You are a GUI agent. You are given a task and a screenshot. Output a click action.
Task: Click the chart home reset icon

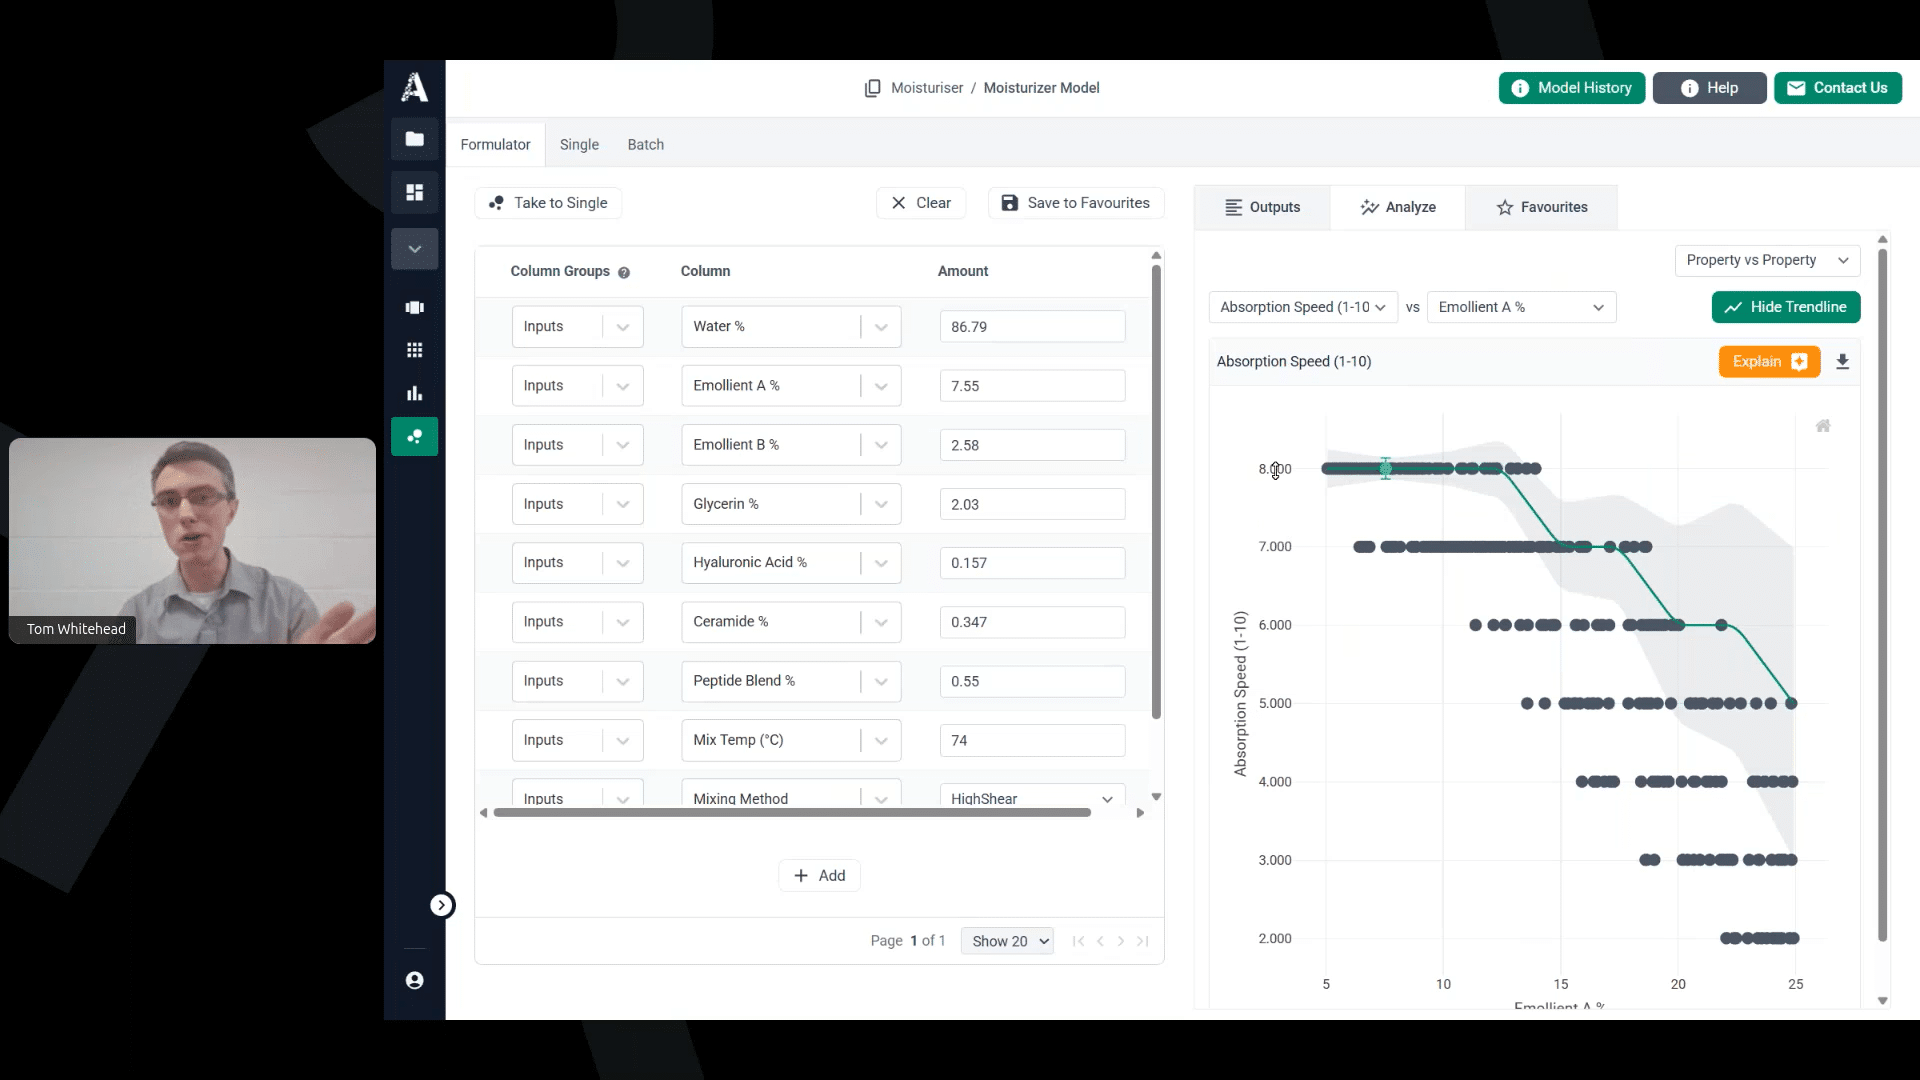(x=1823, y=426)
